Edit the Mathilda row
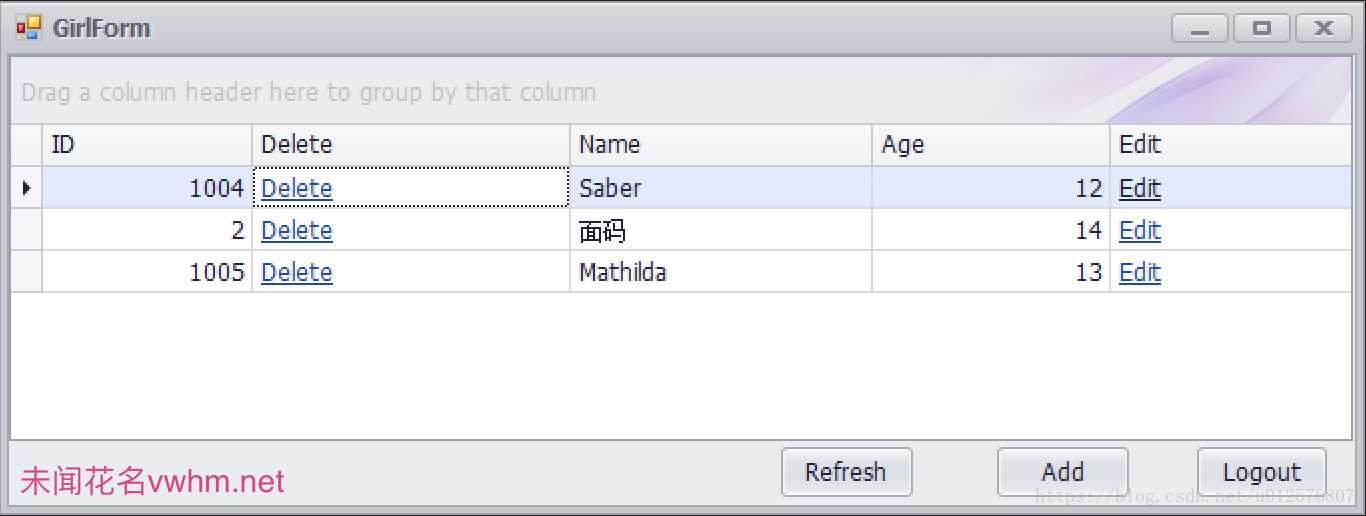The image size is (1366, 516). [x=1140, y=272]
